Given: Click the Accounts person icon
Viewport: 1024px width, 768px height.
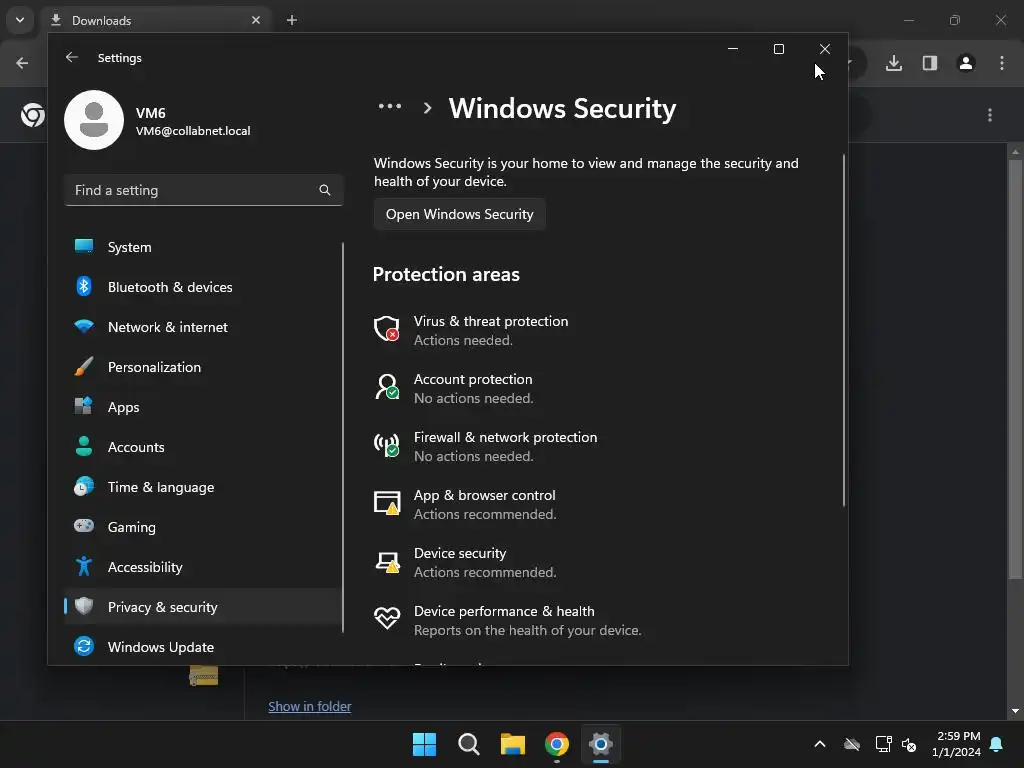Looking at the screenshot, I should pos(84,446).
